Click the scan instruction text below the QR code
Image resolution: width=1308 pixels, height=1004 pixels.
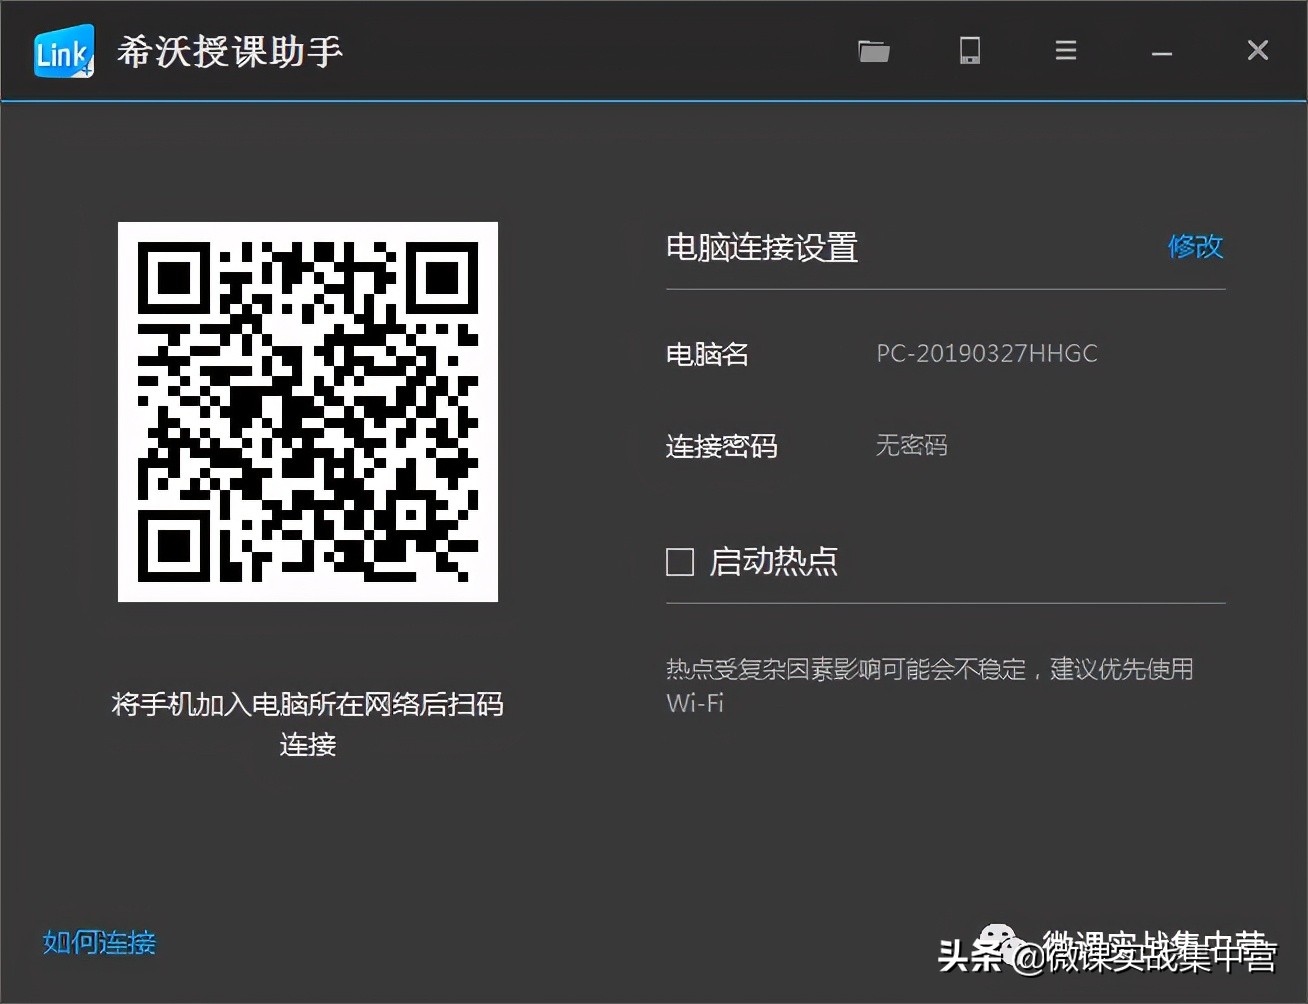[x=307, y=723]
